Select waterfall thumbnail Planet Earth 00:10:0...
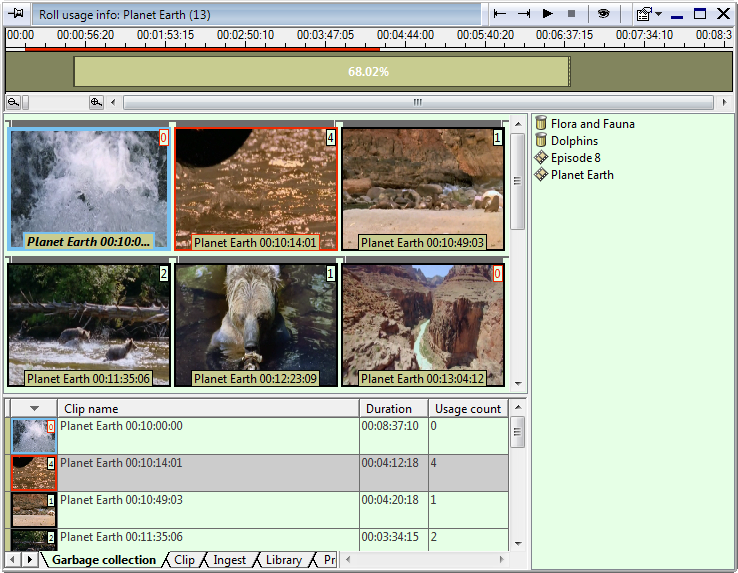The height and width of the screenshot is (573, 738). (x=88, y=189)
